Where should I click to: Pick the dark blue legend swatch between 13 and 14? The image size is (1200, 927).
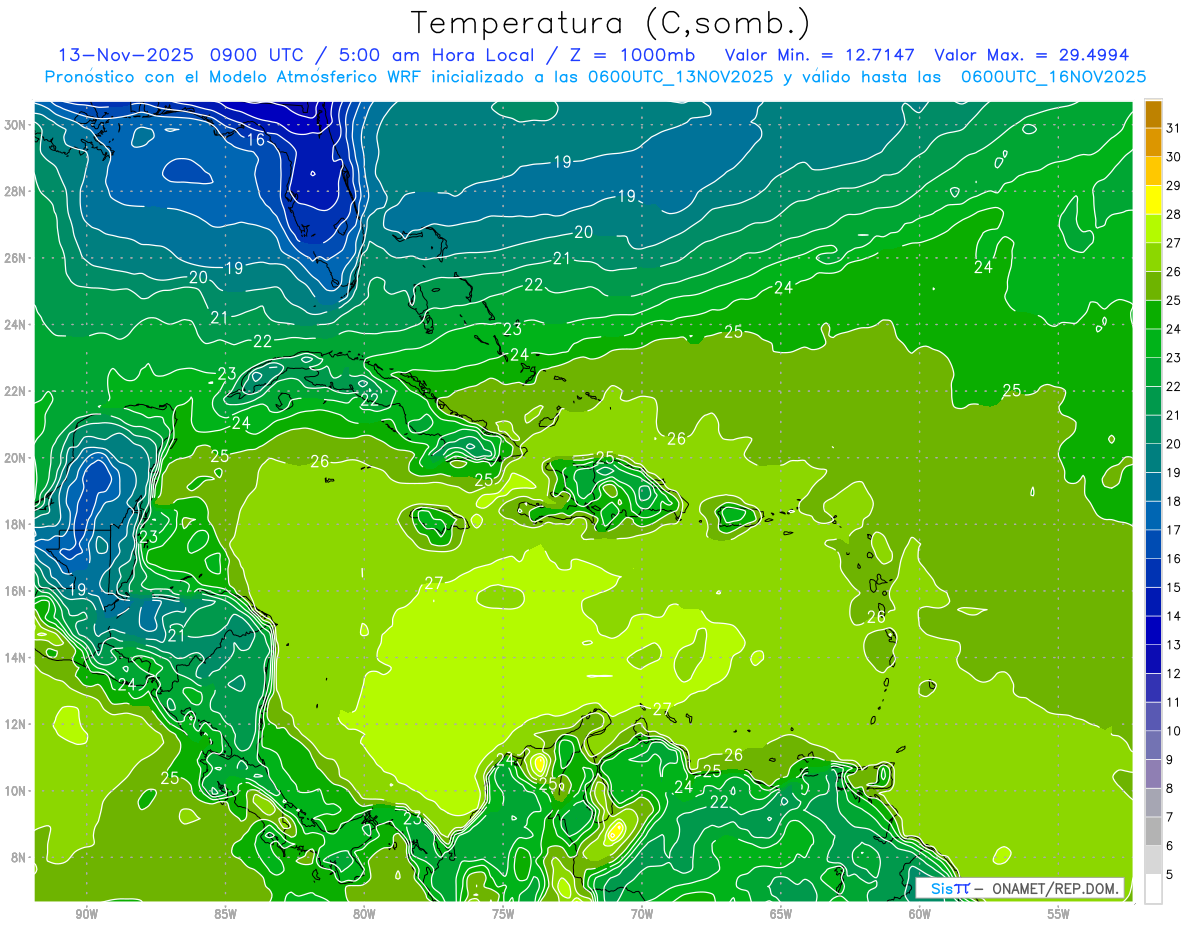tap(1153, 631)
